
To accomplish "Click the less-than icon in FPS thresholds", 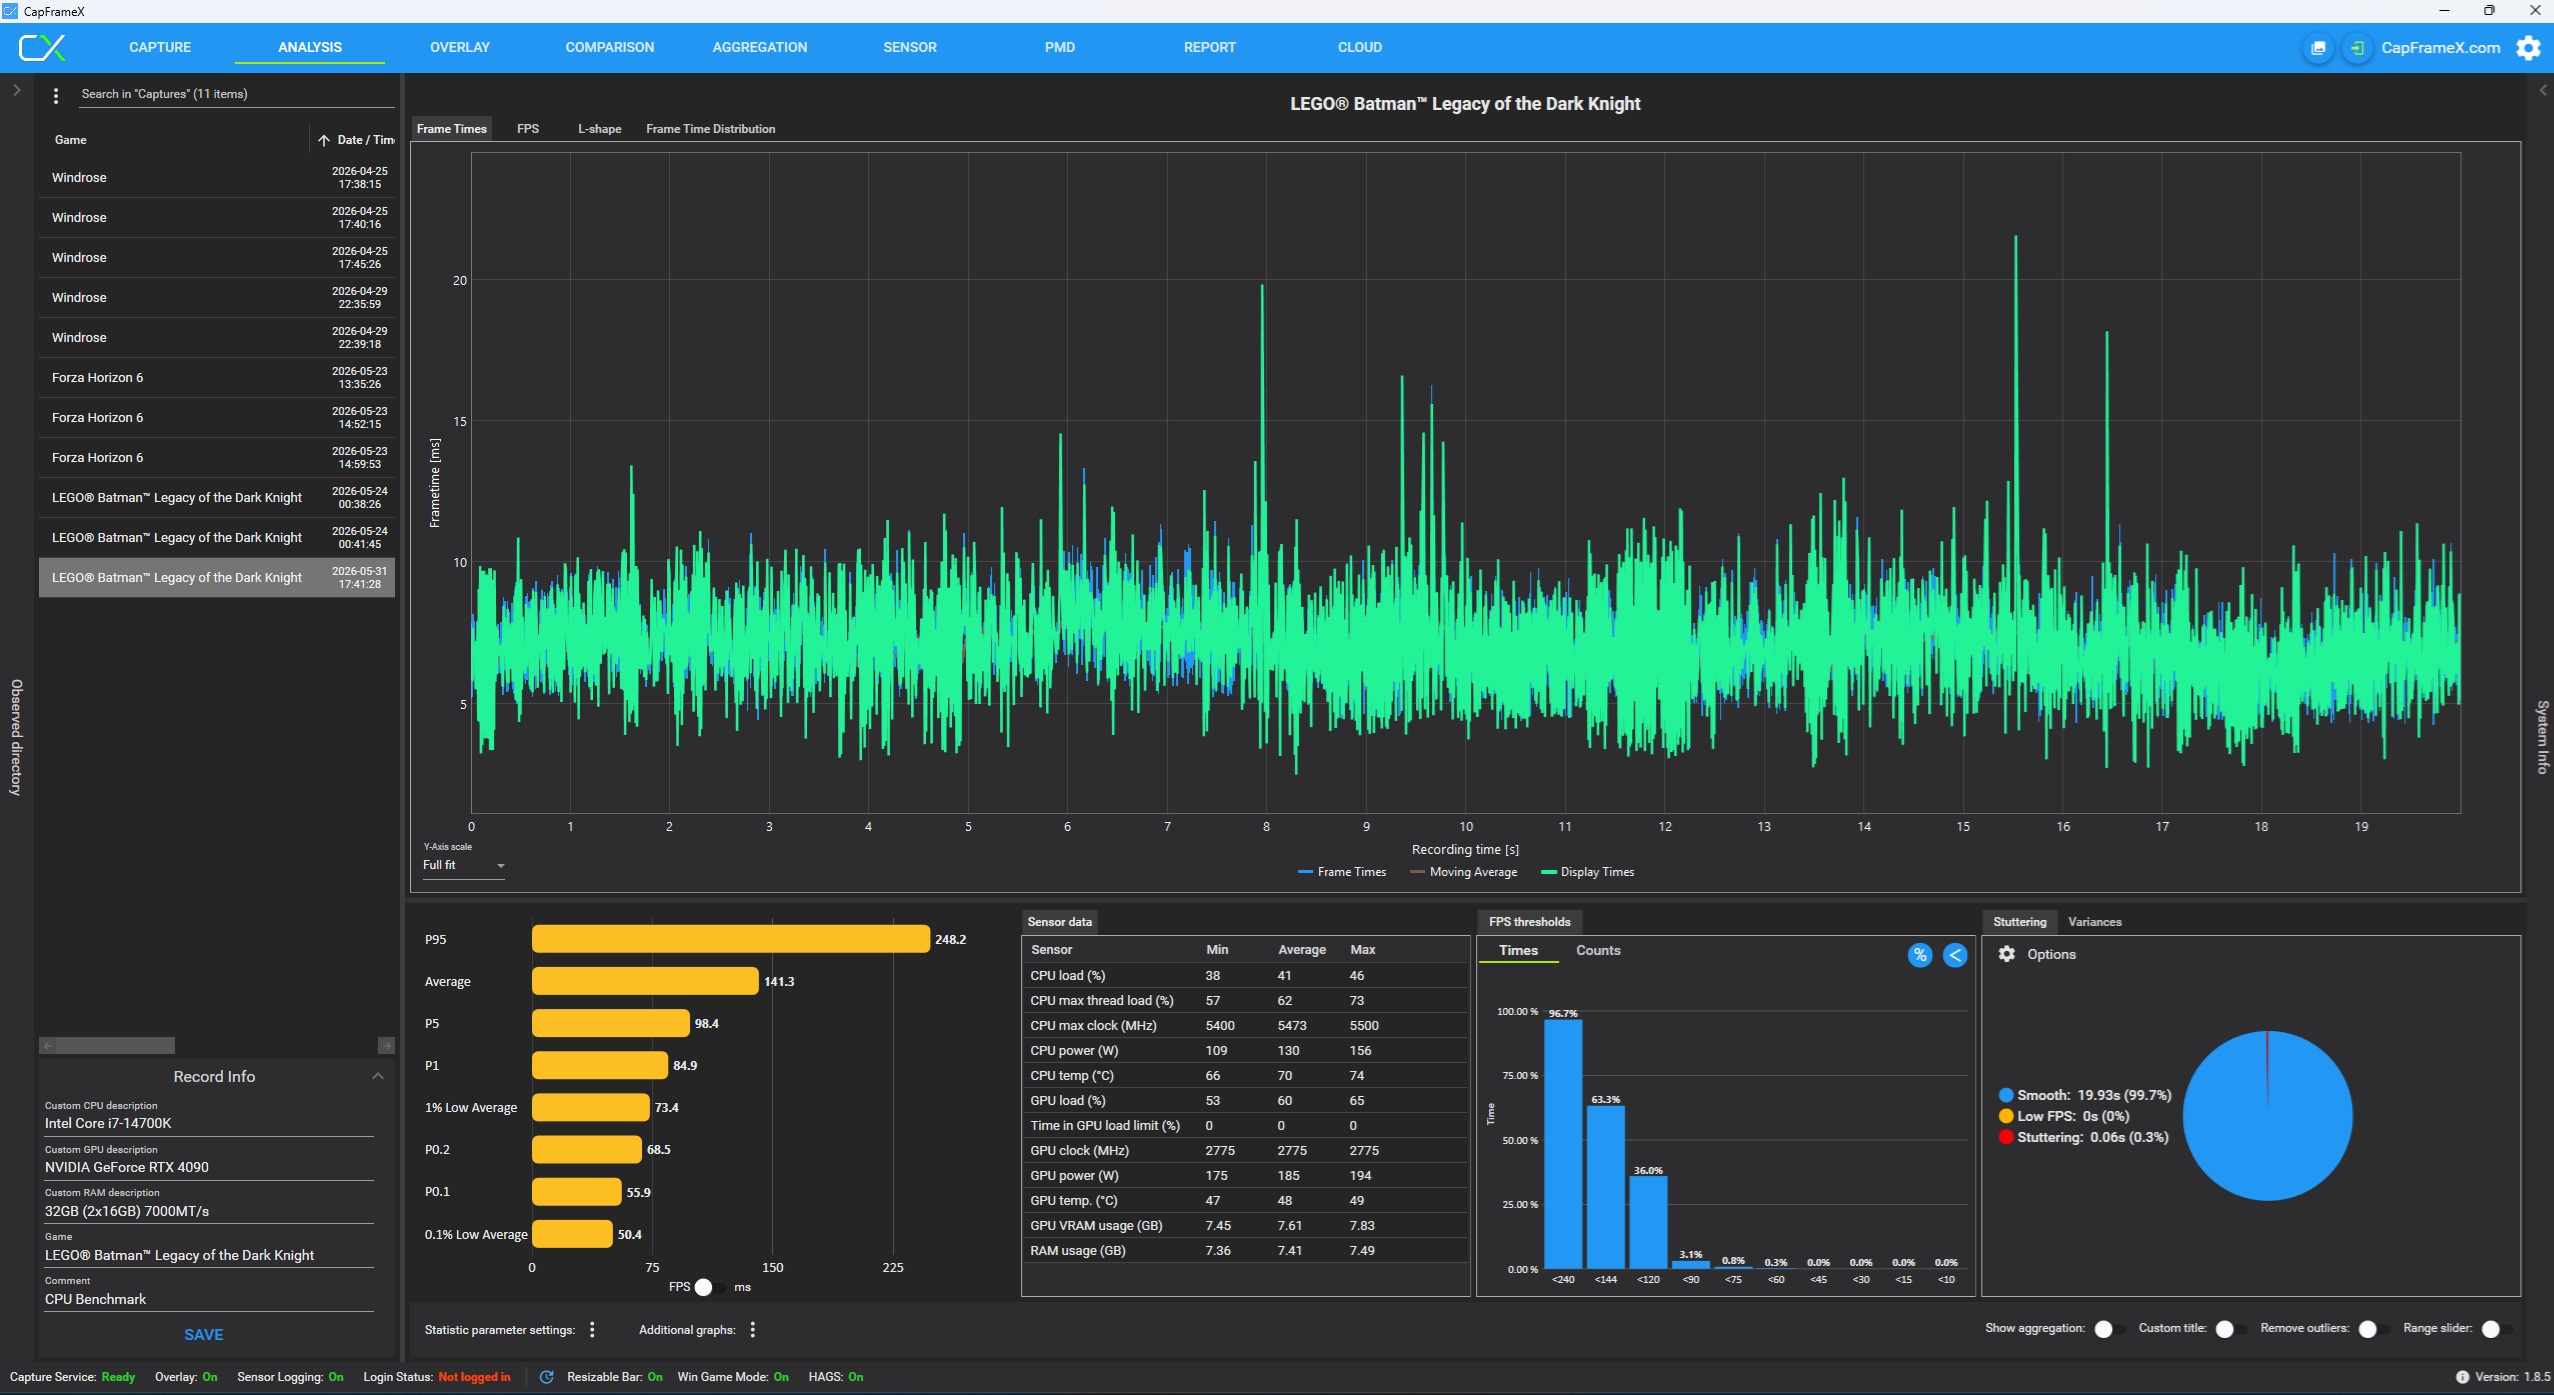I will pyautogui.click(x=1955, y=955).
